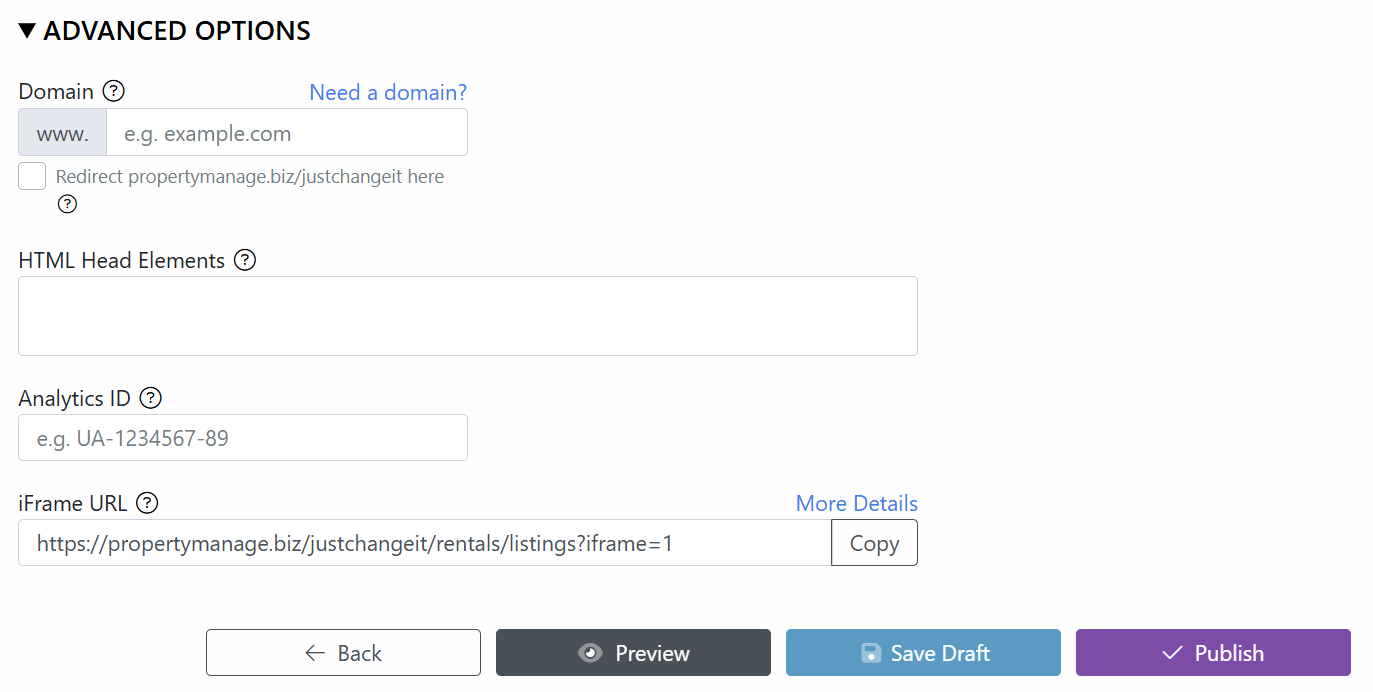Copy the iFrame URL
The width and height of the screenshot is (1373, 692).
point(874,543)
